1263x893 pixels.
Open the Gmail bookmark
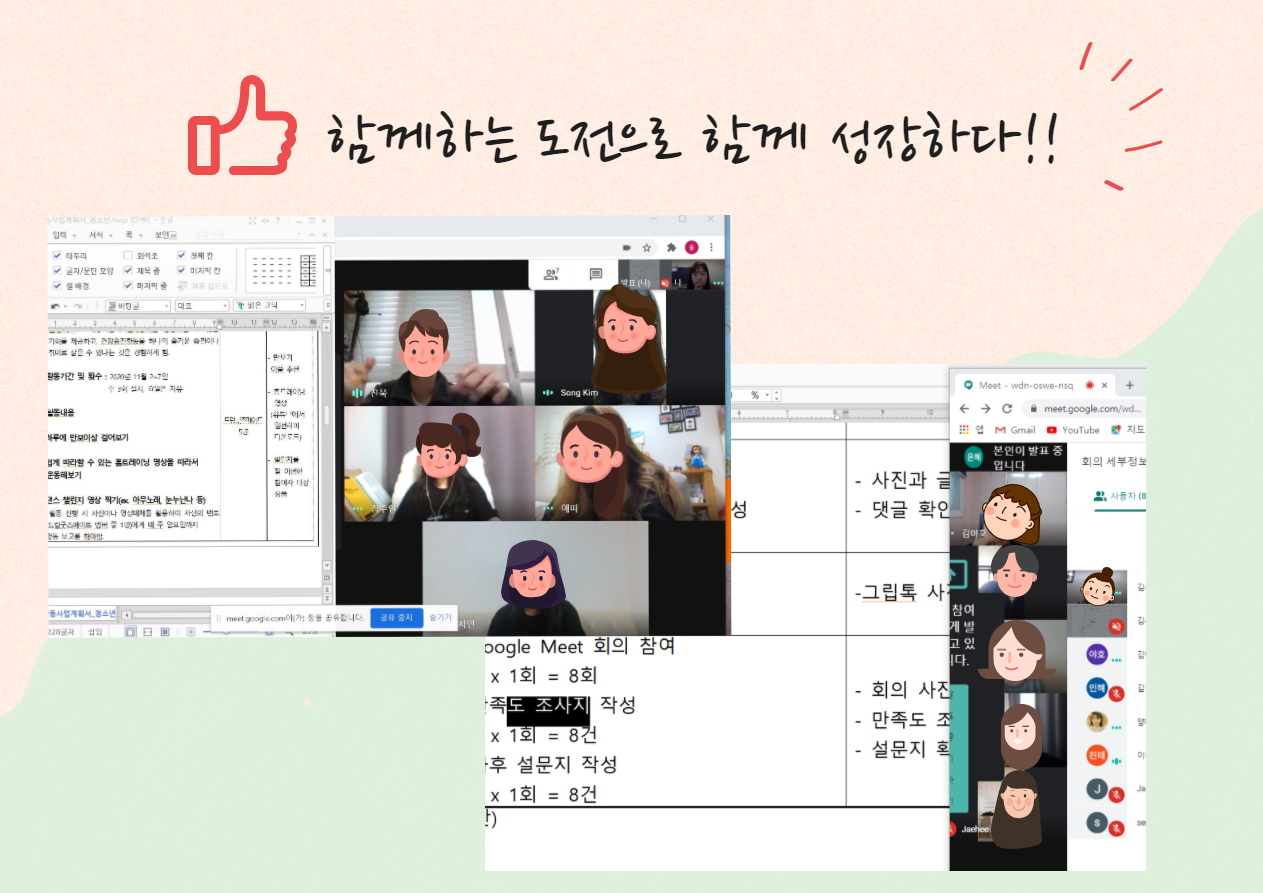point(1015,430)
